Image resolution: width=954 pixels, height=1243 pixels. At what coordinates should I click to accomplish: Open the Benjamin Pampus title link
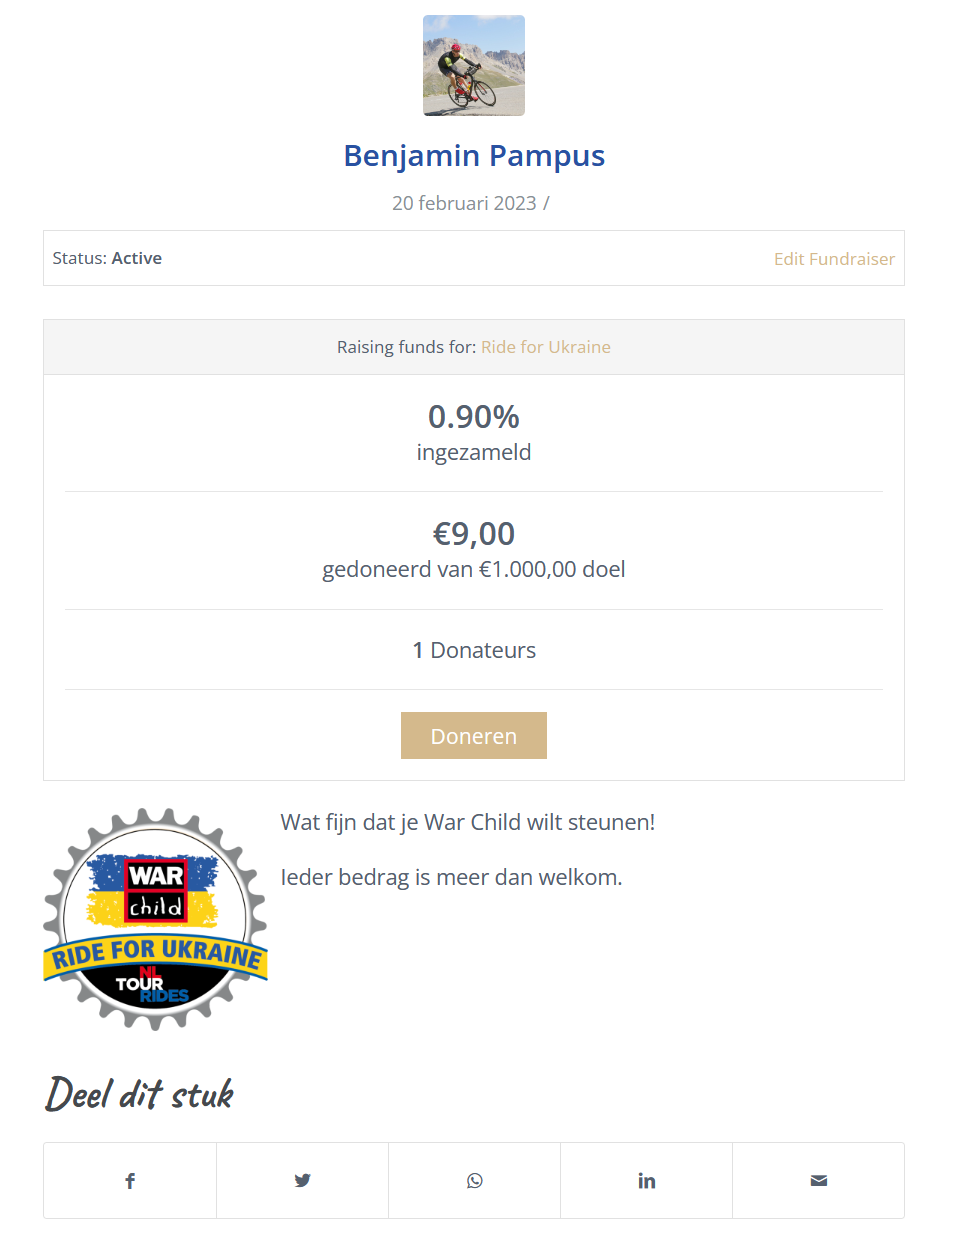pos(474,156)
